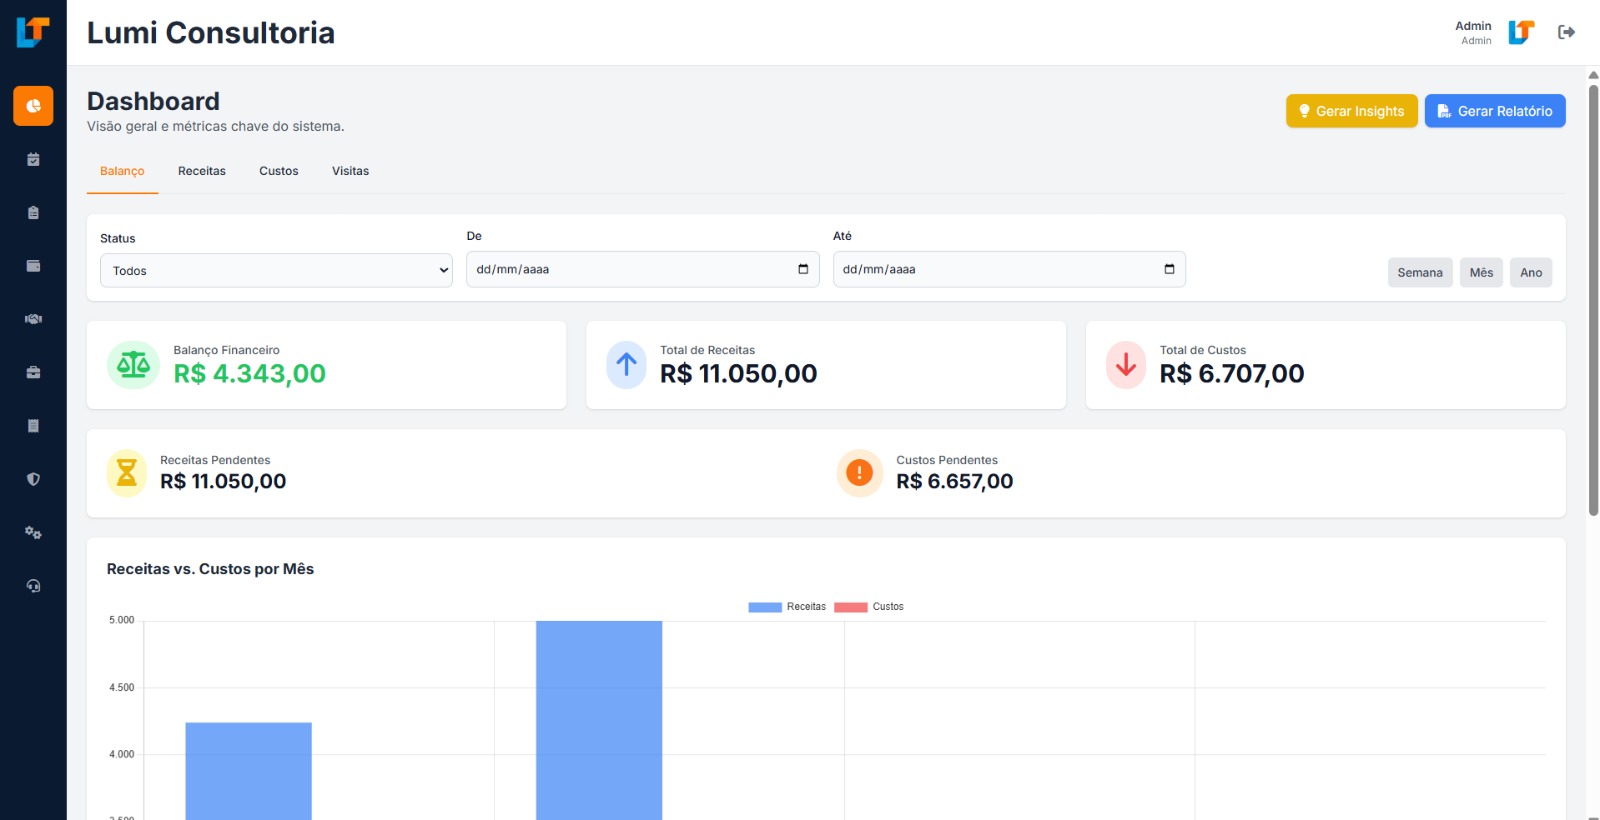Viewport: 1600px width, 820px height.
Task: Toggle the Receitas legend swatch
Action: [x=765, y=607]
